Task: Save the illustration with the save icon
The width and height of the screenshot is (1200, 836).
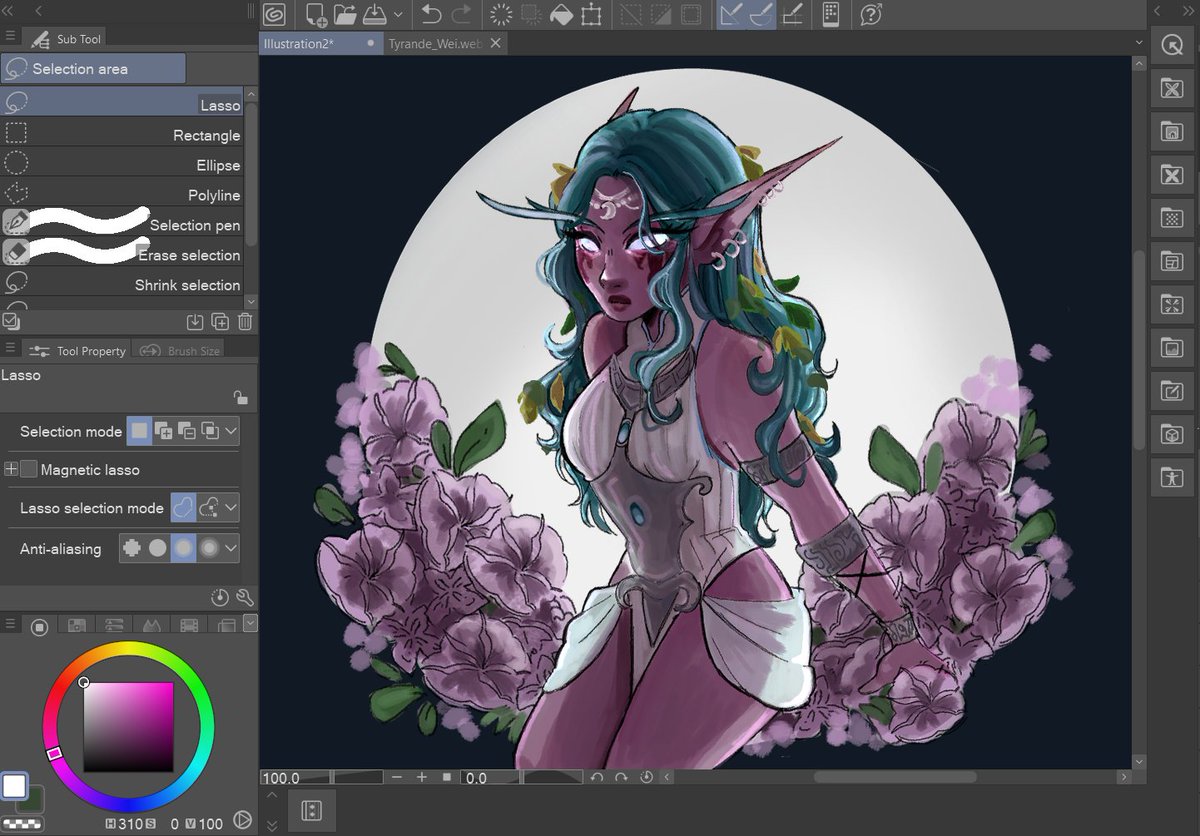Action: (374, 15)
